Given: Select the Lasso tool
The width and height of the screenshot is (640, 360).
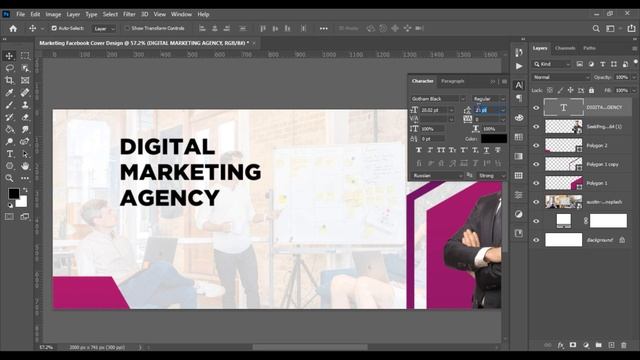Looking at the screenshot, I should 9,68.
